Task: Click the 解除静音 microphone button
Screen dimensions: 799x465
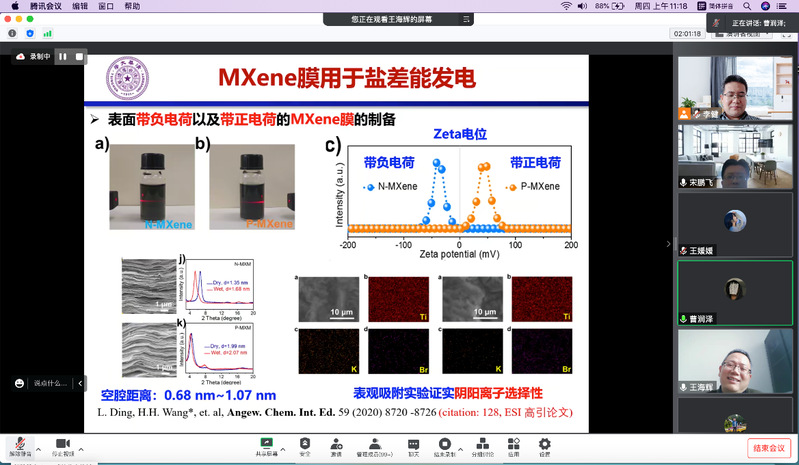Action: click(15, 444)
